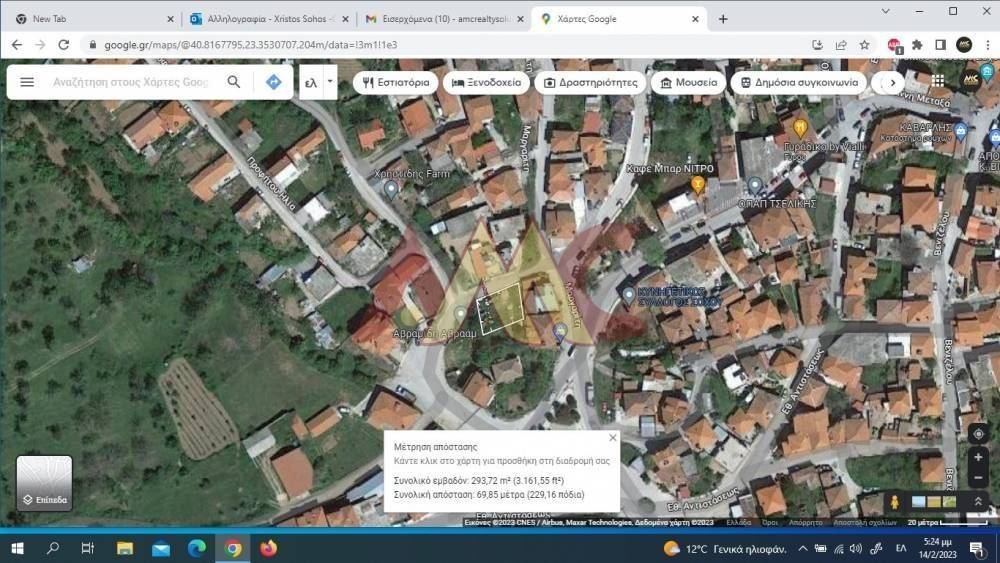Open Directions with the blue arrow icon
This screenshot has width=1000, height=563.
[x=273, y=82]
